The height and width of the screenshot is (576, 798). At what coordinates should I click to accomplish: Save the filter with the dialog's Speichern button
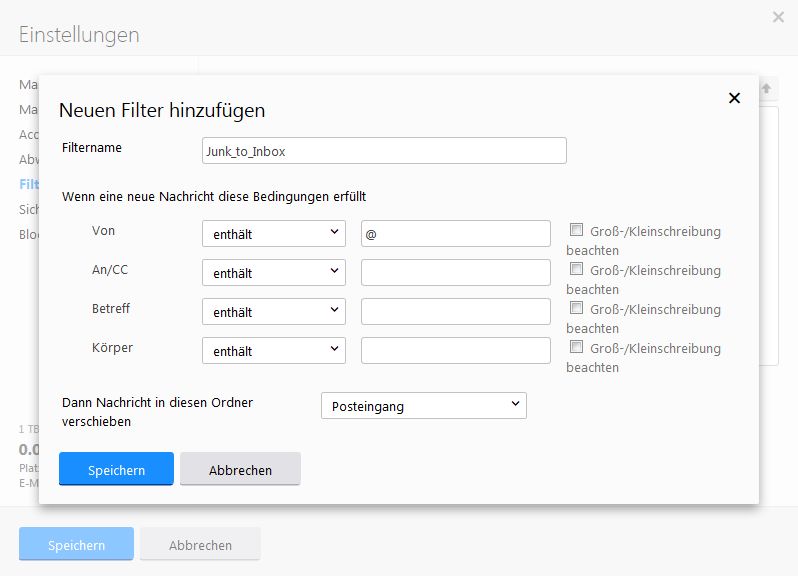pyautogui.click(x=116, y=469)
